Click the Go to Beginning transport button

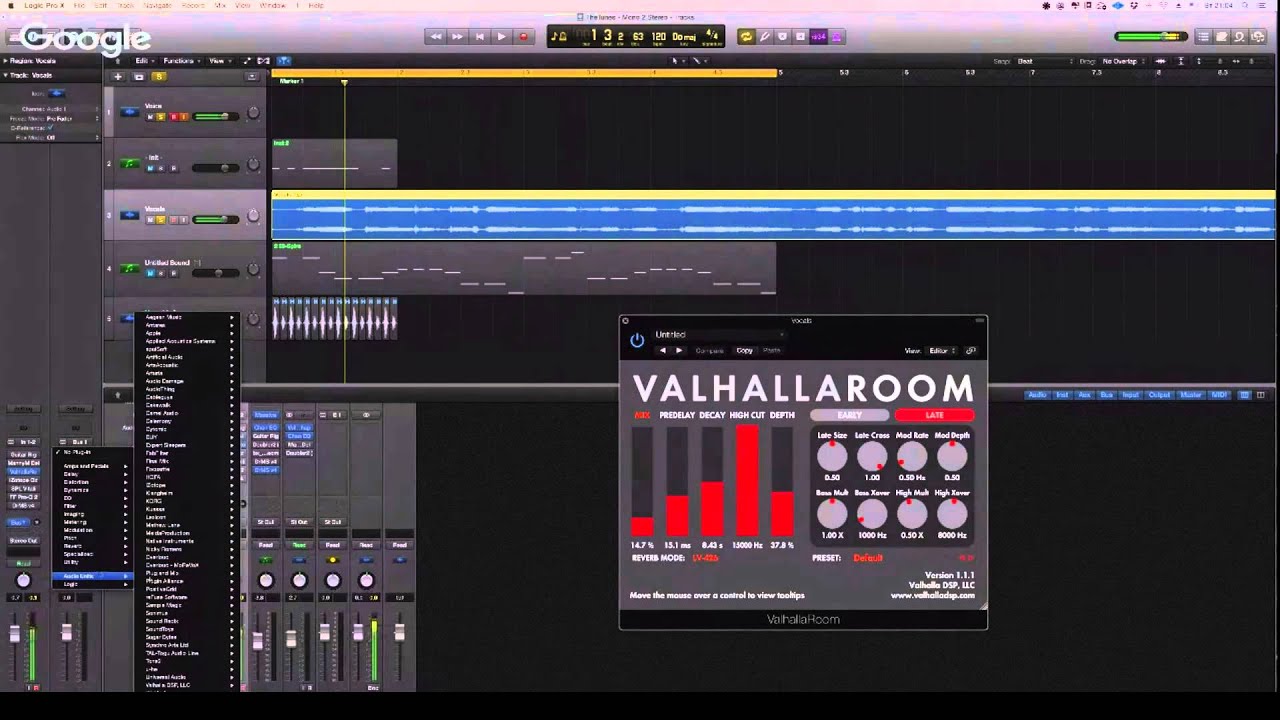point(479,37)
